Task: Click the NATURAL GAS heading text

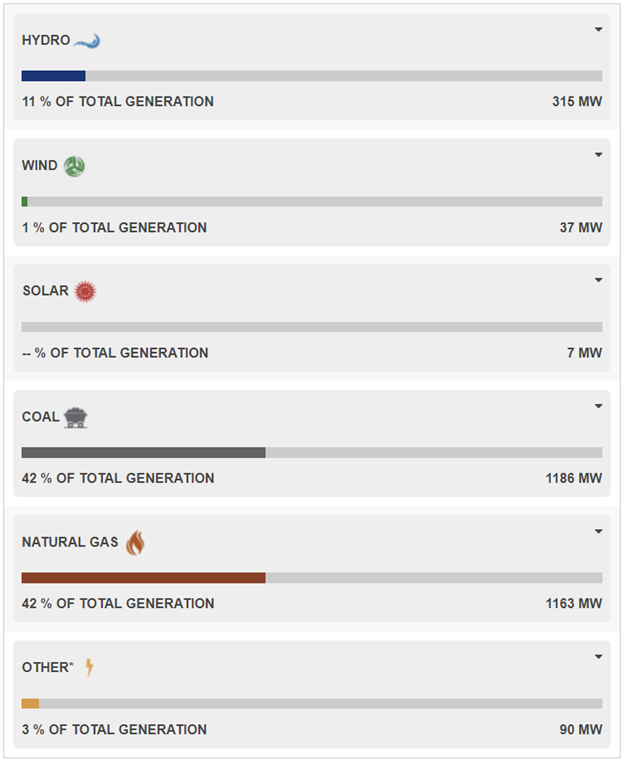Action: [70, 542]
